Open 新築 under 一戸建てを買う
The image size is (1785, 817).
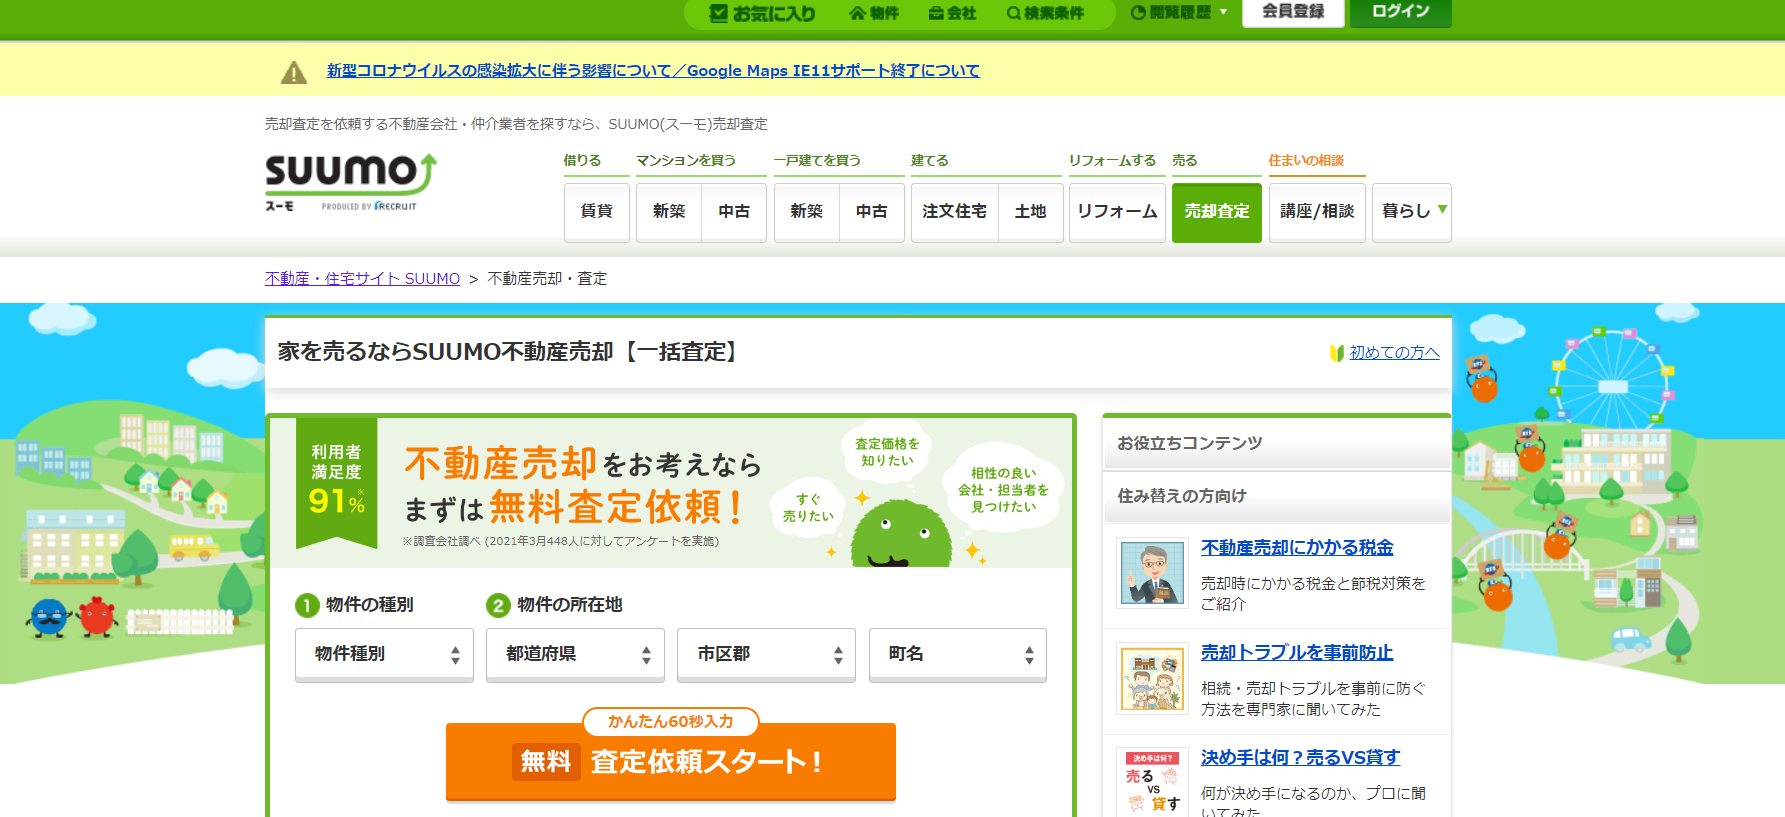(x=806, y=212)
